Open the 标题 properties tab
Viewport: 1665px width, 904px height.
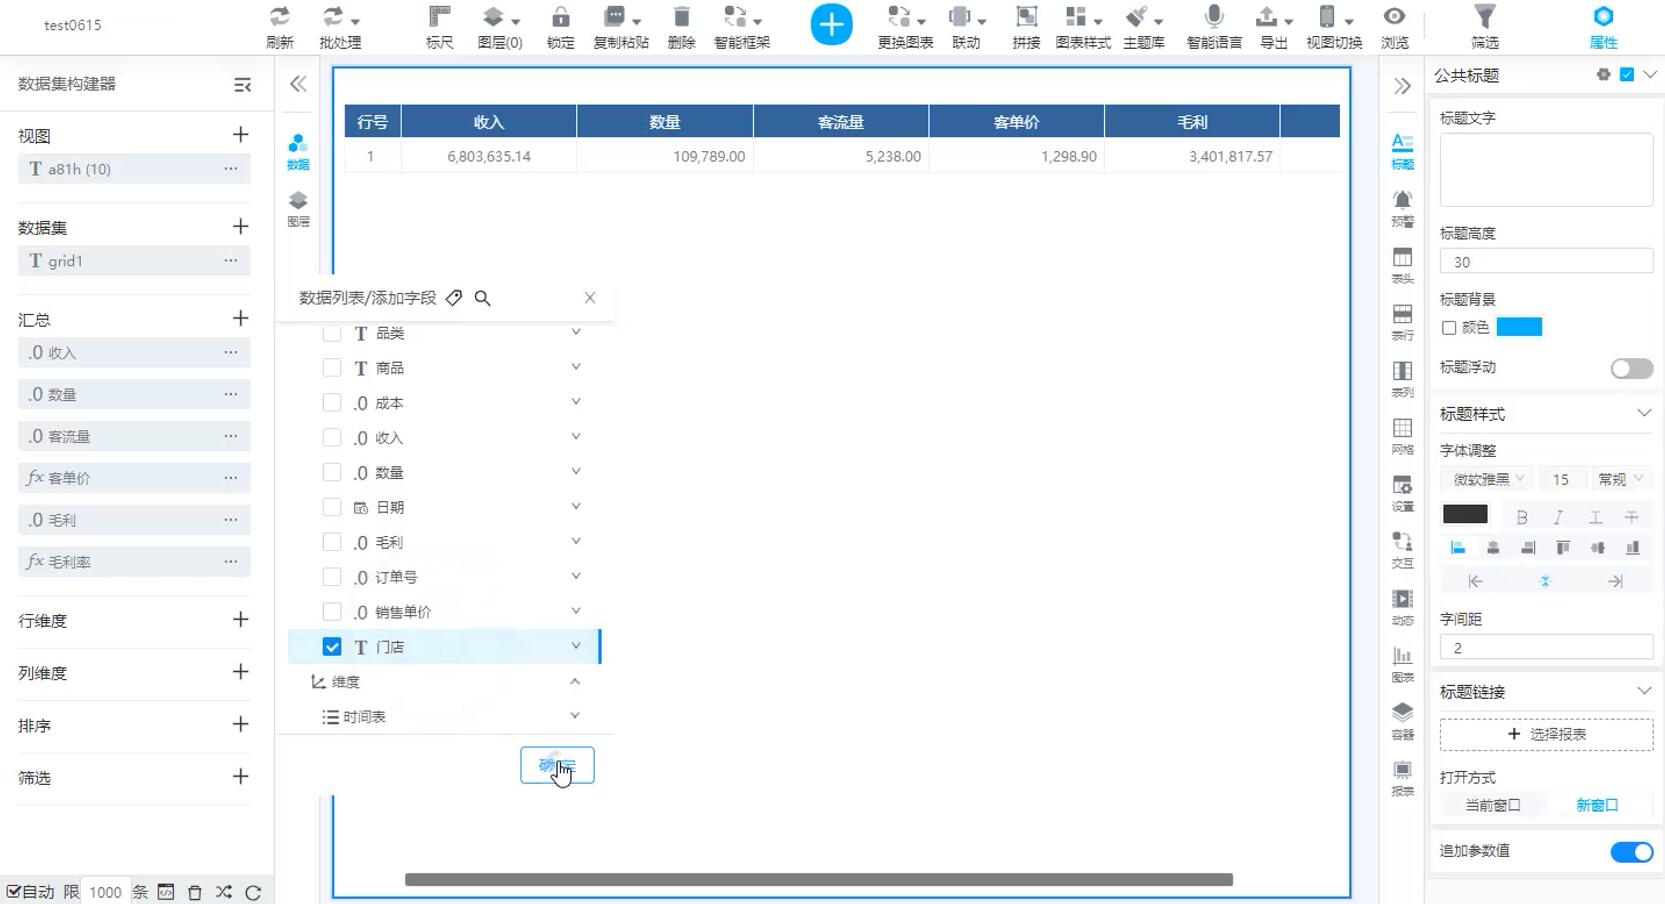pos(1402,151)
